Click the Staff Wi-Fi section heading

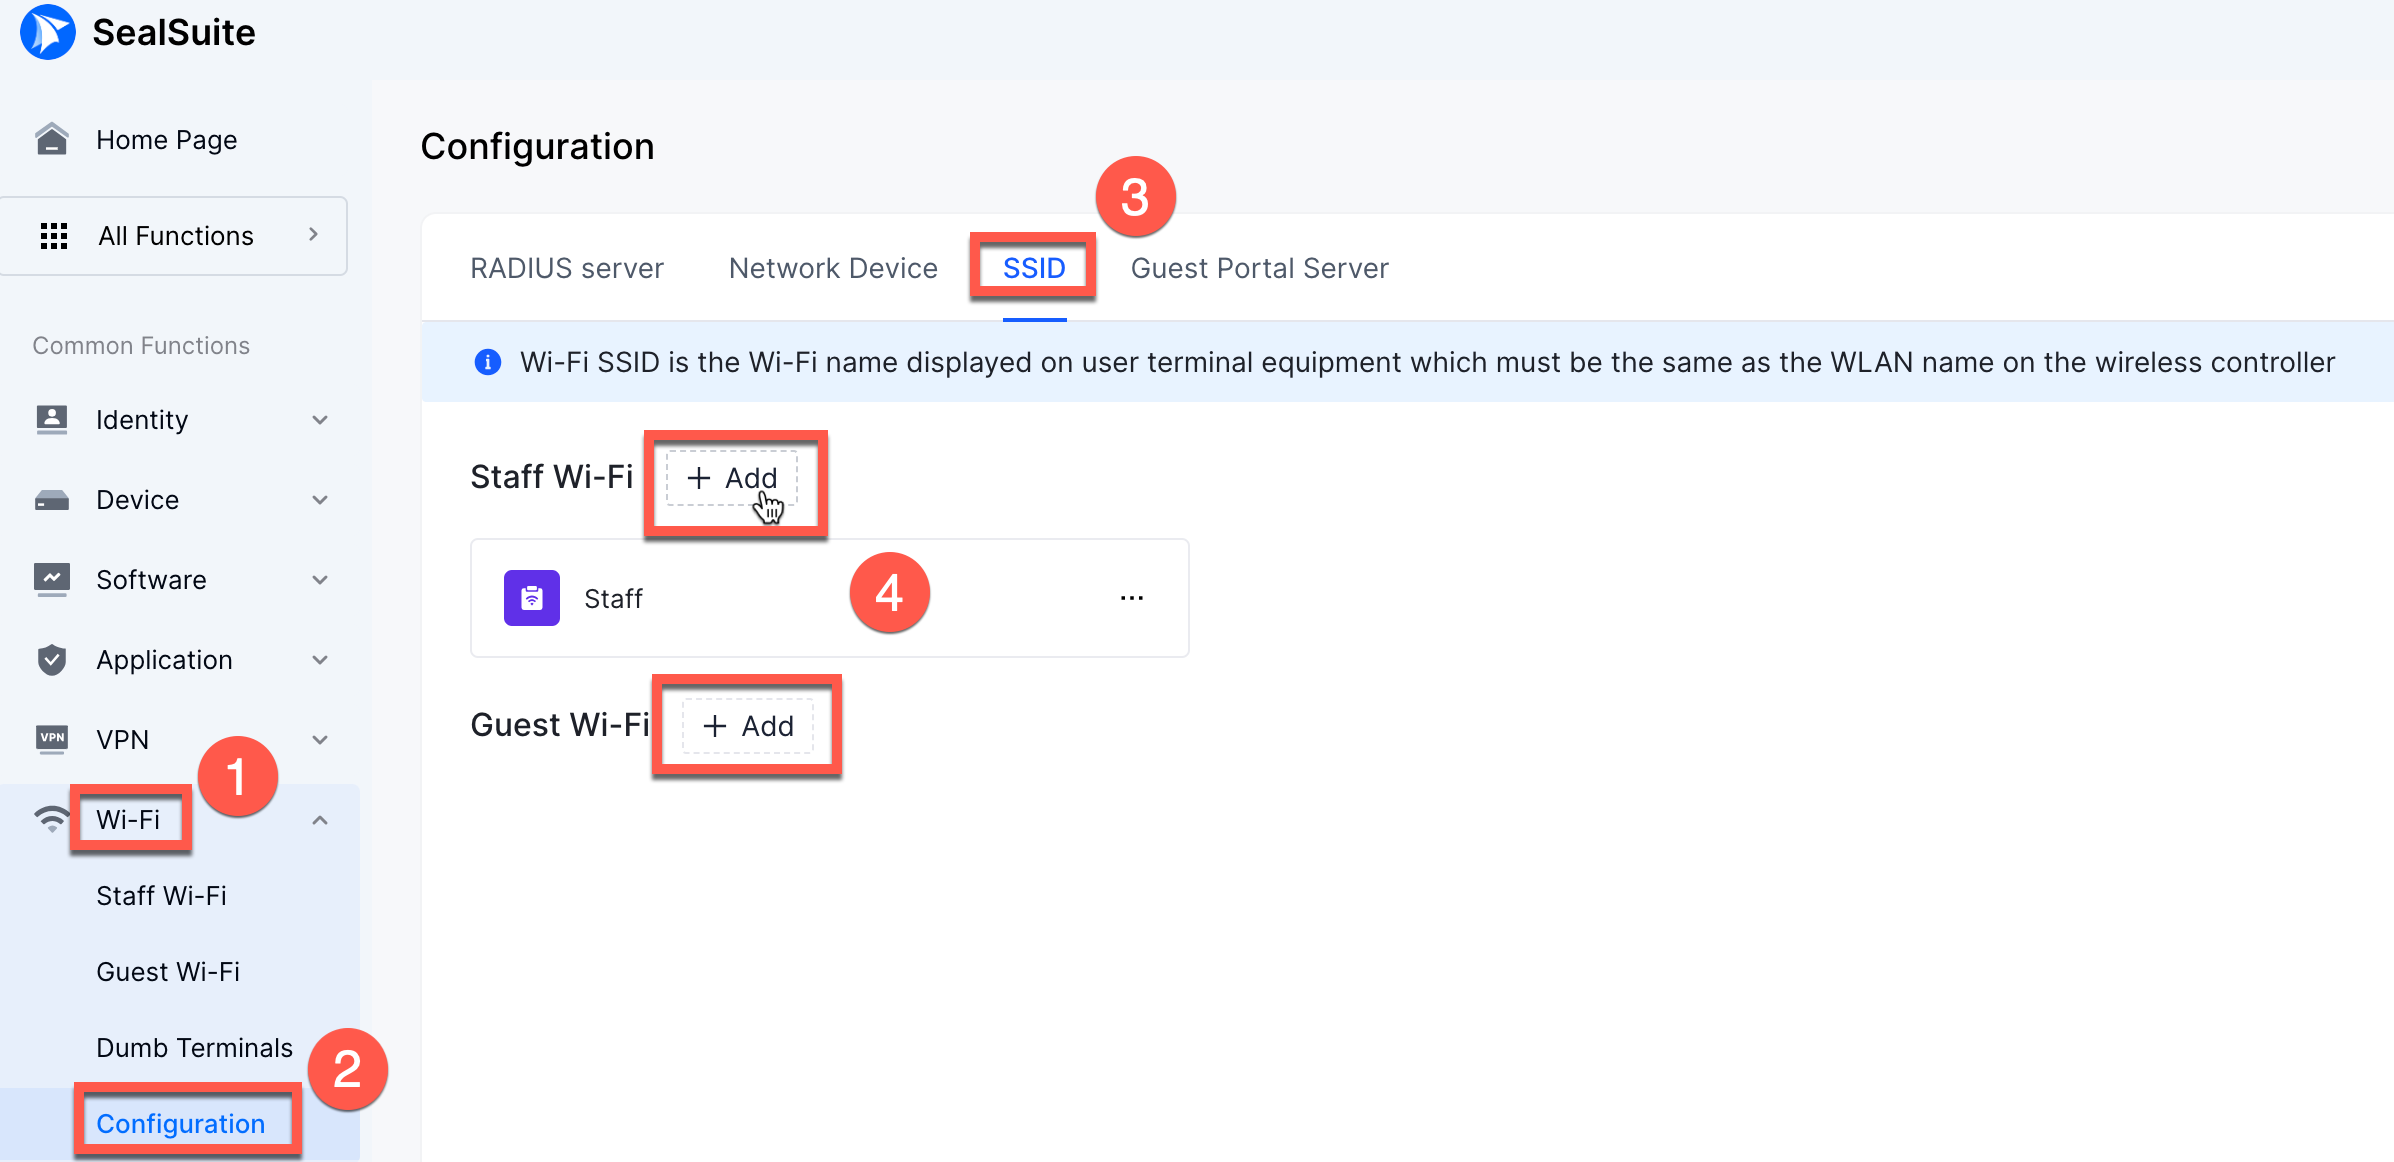(x=551, y=477)
